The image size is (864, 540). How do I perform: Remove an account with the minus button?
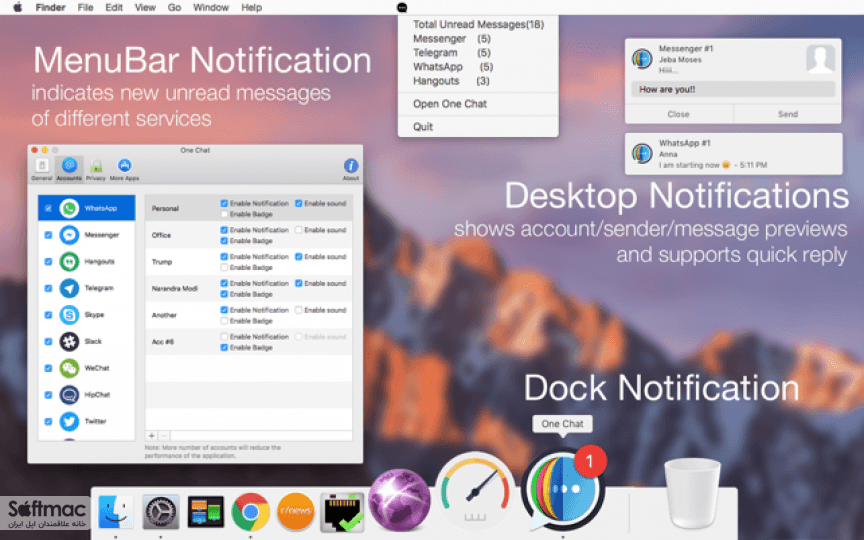164,435
